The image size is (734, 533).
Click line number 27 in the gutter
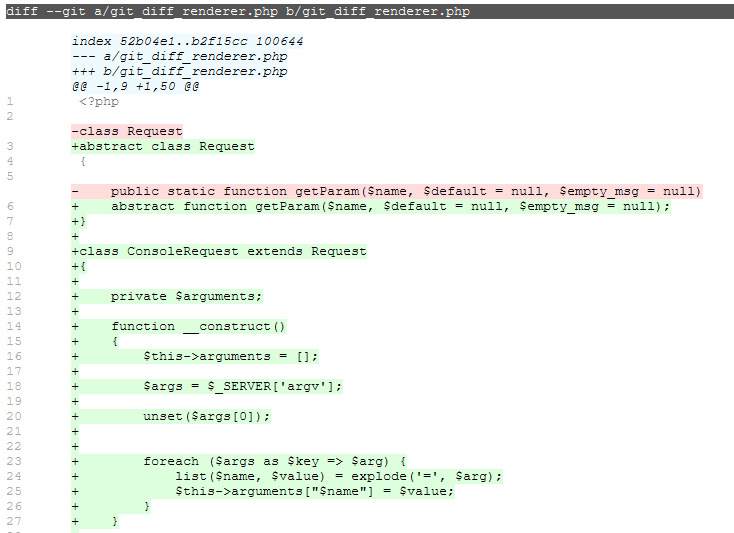pos(14,521)
